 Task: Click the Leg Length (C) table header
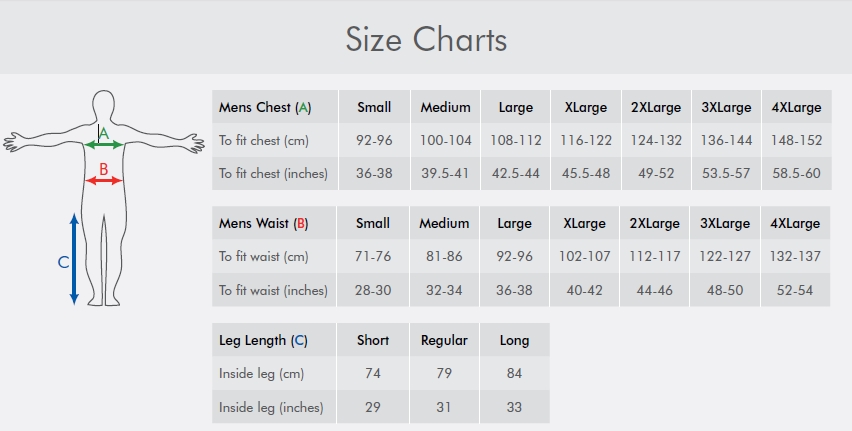click(x=263, y=340)
